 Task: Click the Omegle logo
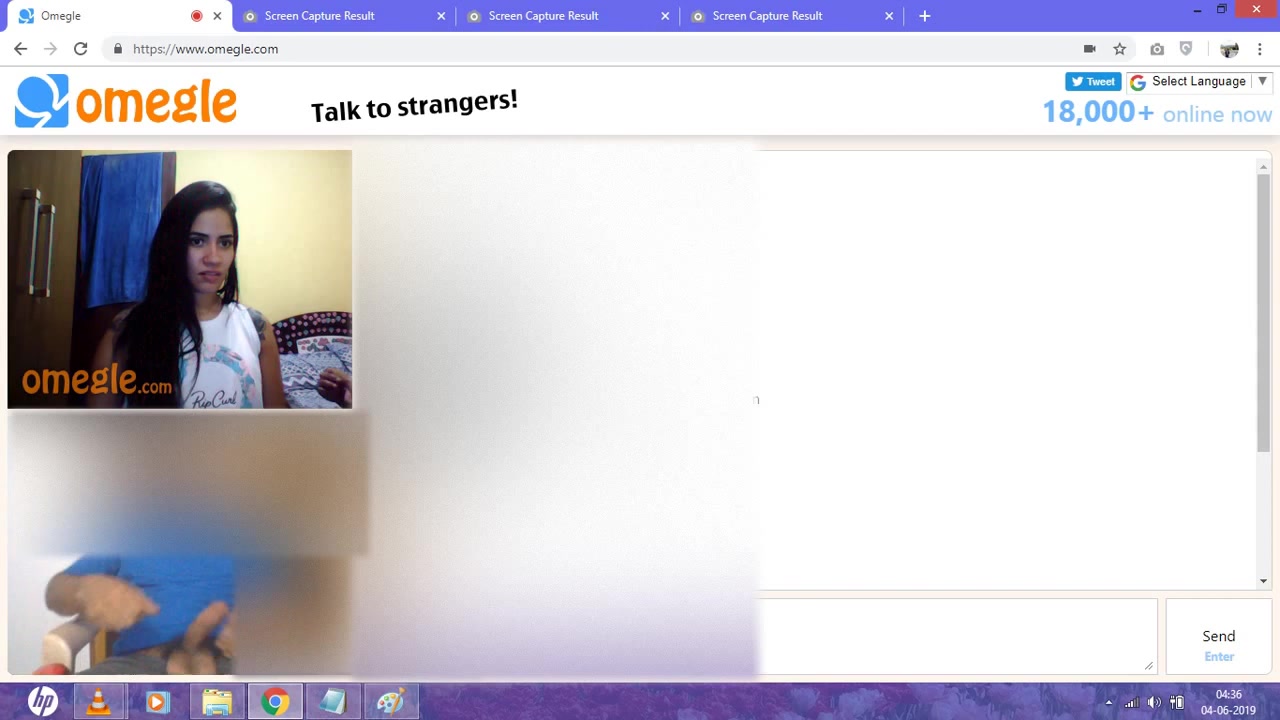pos(126,101)
